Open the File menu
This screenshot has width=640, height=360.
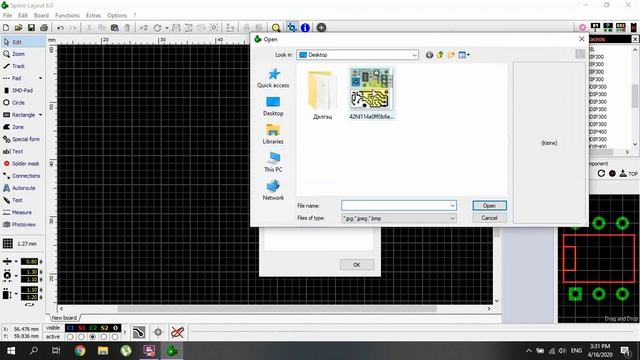(x=7, y=15)
